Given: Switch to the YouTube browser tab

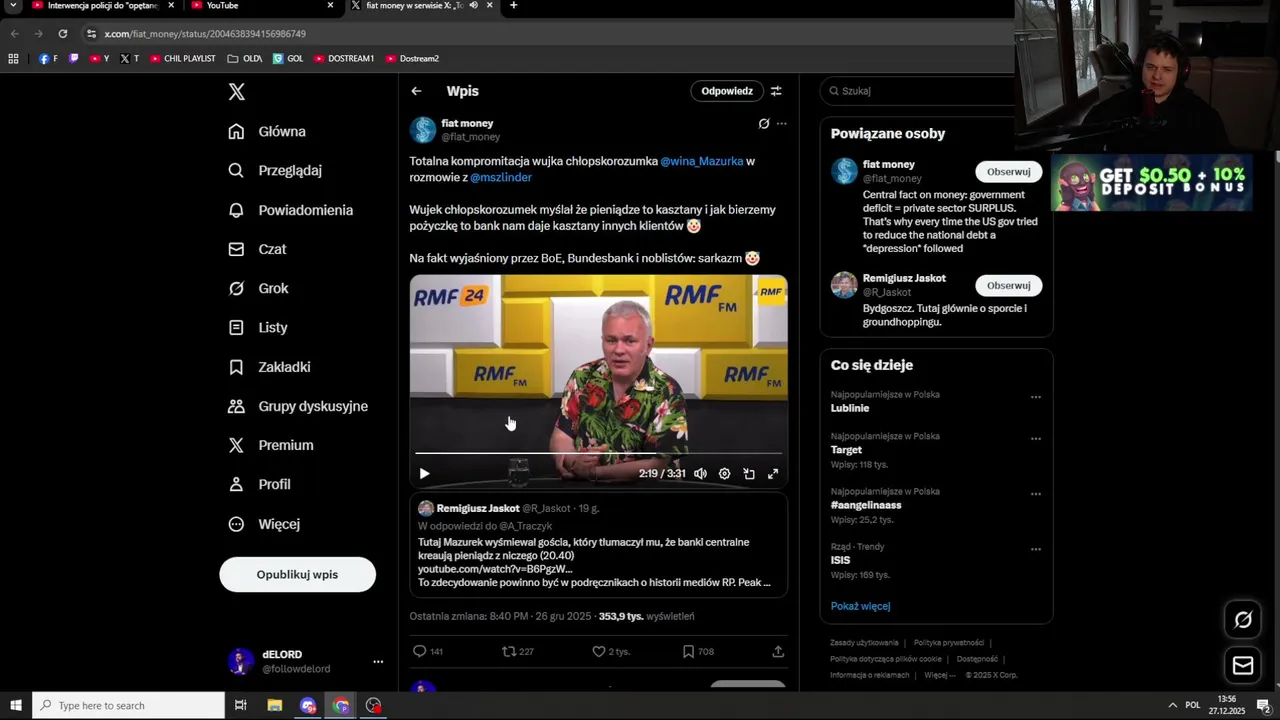Looking at the screenshot, I should (262, 6).
